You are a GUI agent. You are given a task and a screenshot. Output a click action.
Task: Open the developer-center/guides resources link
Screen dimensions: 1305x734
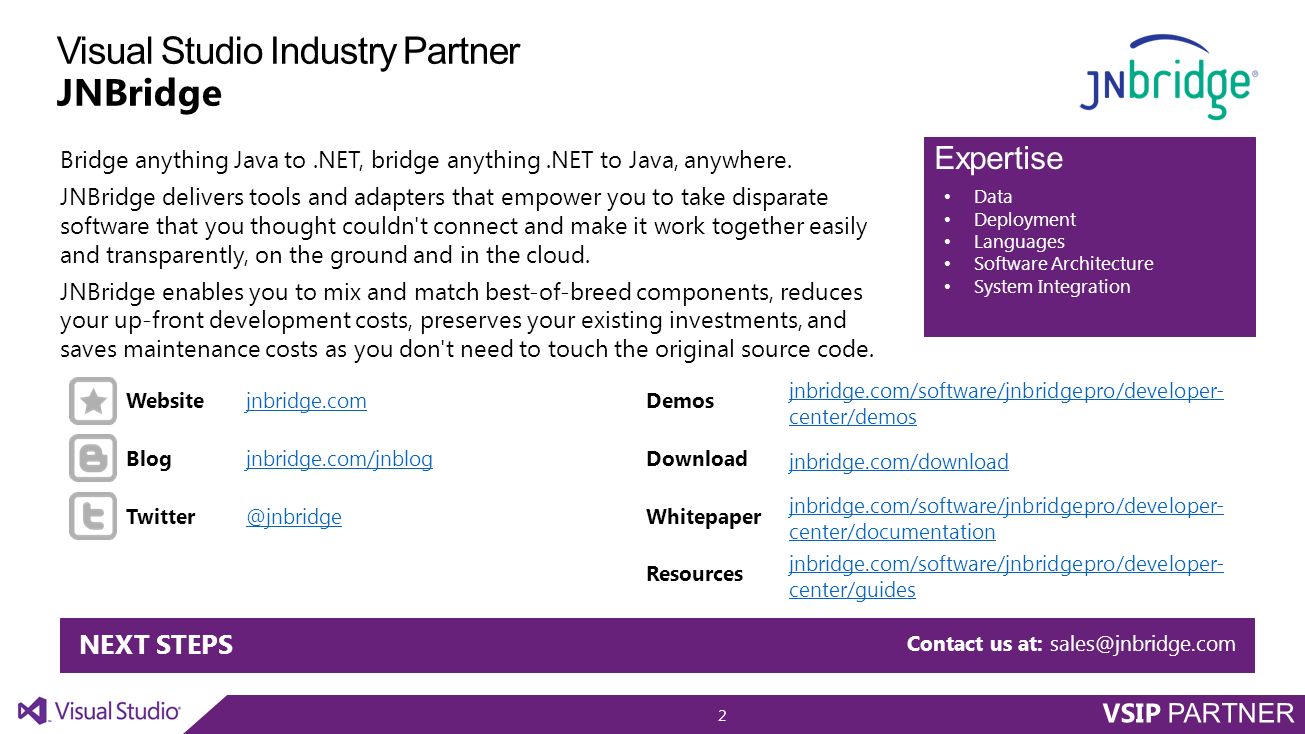(x=1006, y=577)
